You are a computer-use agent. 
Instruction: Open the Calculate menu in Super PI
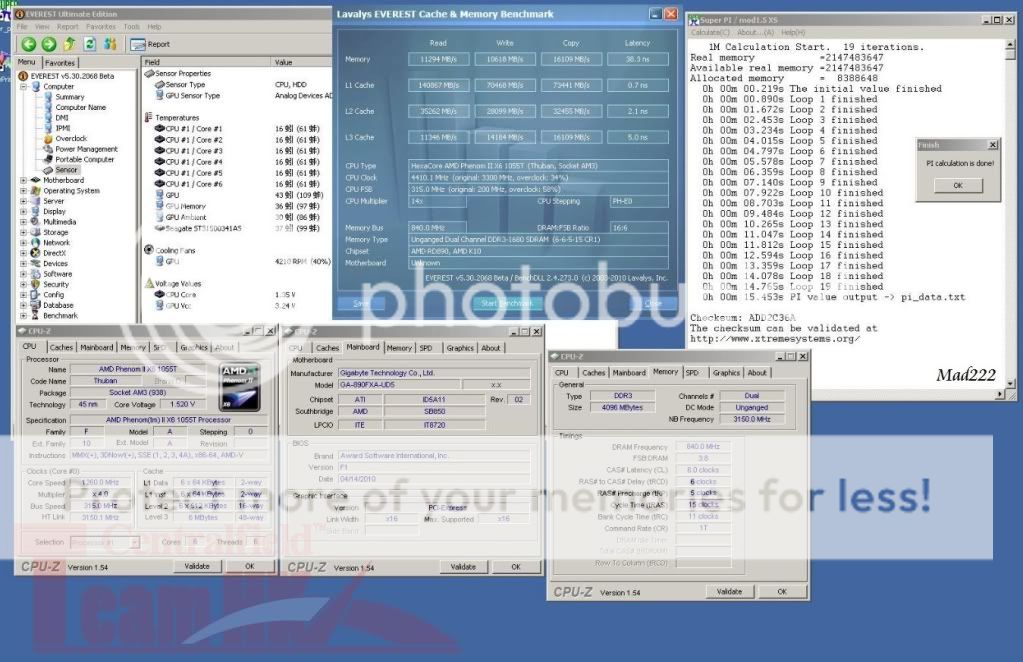(711, 32)
